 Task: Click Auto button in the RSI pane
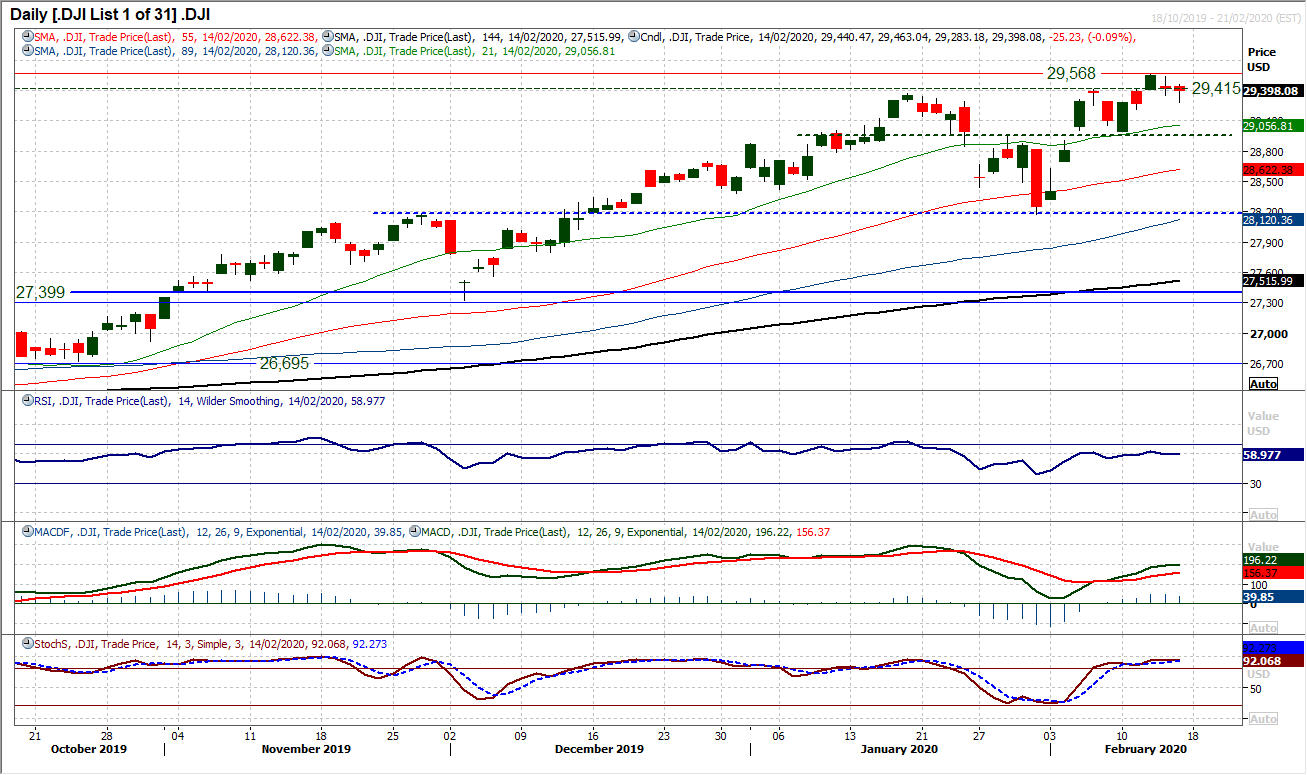[x=1263, y=514]
